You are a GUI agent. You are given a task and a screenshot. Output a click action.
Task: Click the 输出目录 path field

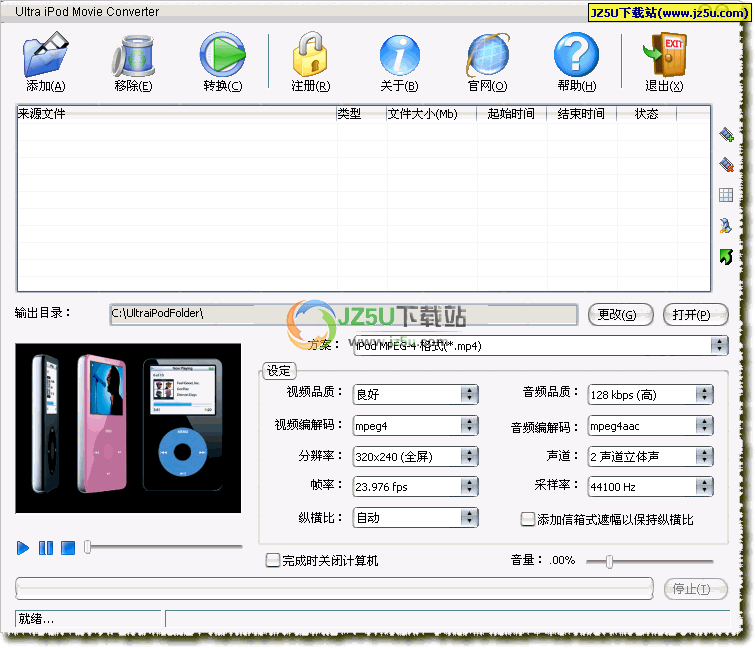pos(344,314)
